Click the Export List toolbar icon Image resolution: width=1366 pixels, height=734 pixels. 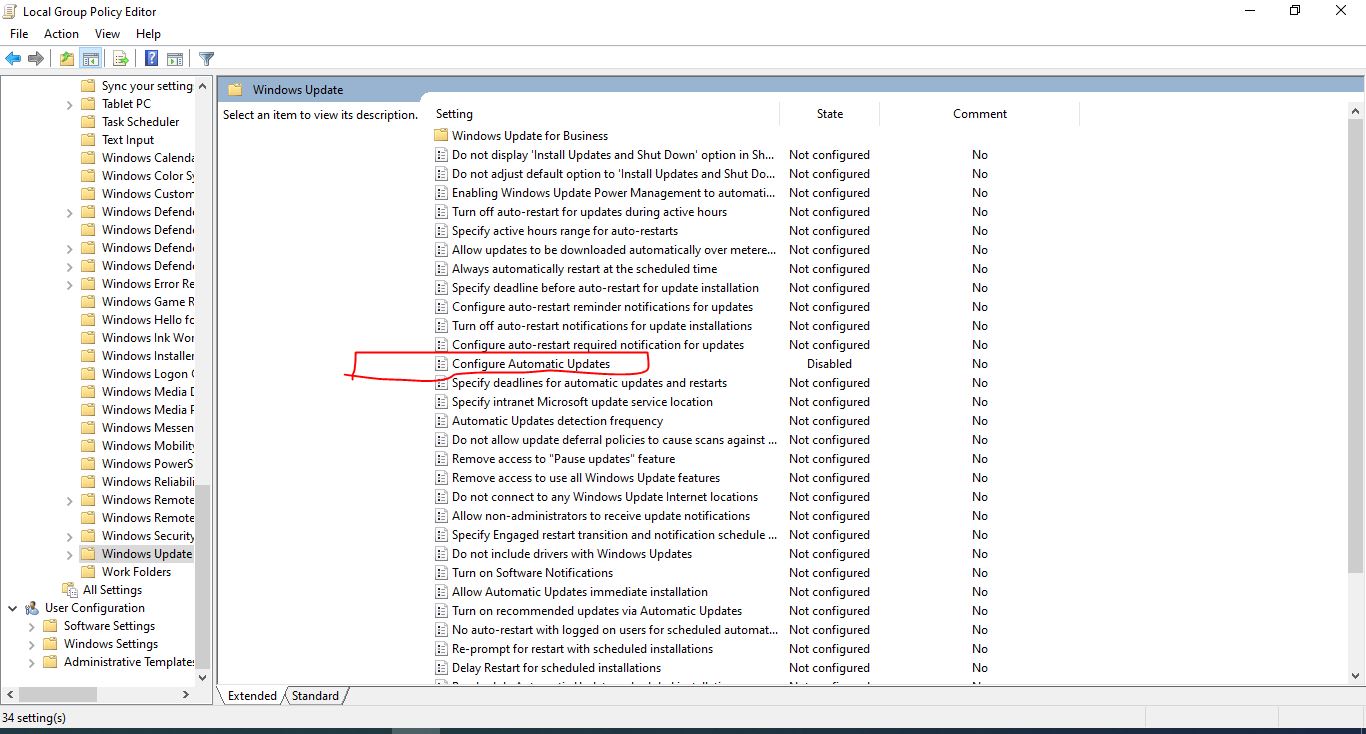pos(120,59)
